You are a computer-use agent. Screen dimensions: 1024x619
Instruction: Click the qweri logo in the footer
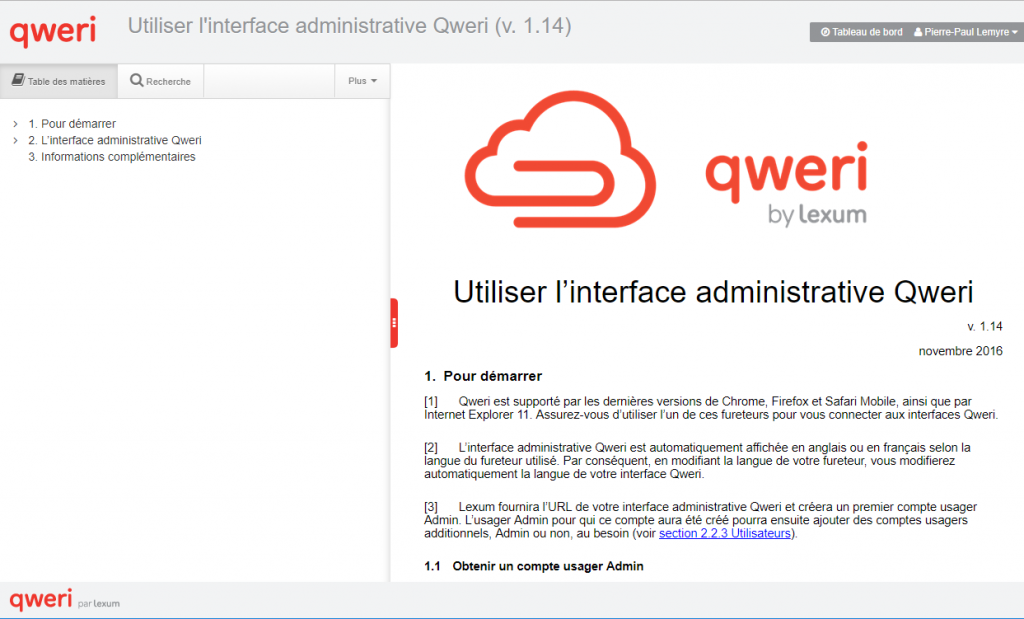41,600
